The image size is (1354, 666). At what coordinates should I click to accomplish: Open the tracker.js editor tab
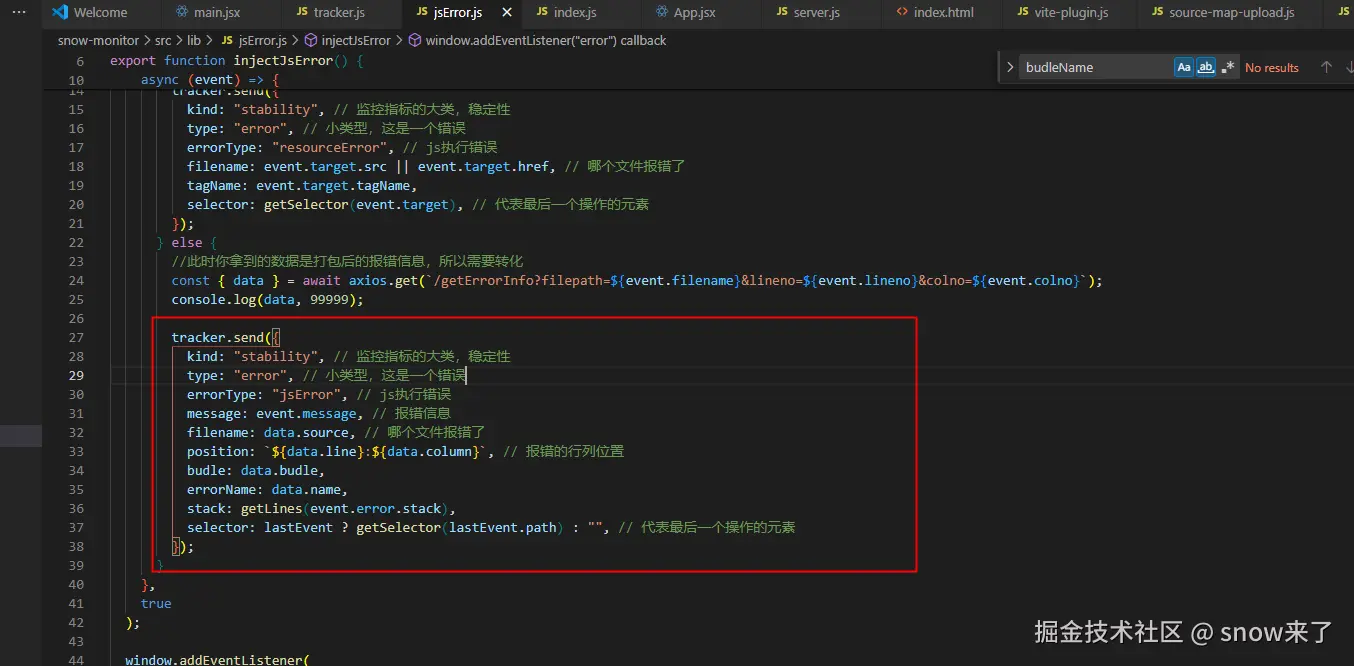click(331, 12)
